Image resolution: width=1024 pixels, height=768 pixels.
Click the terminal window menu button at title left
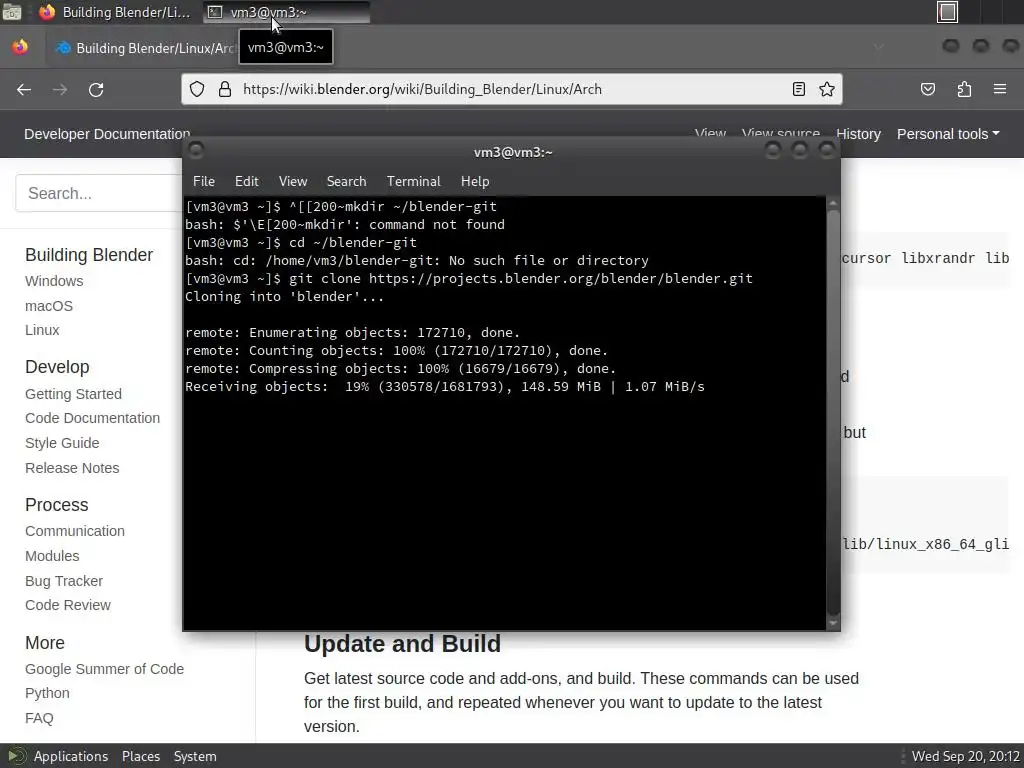[195, 151]
